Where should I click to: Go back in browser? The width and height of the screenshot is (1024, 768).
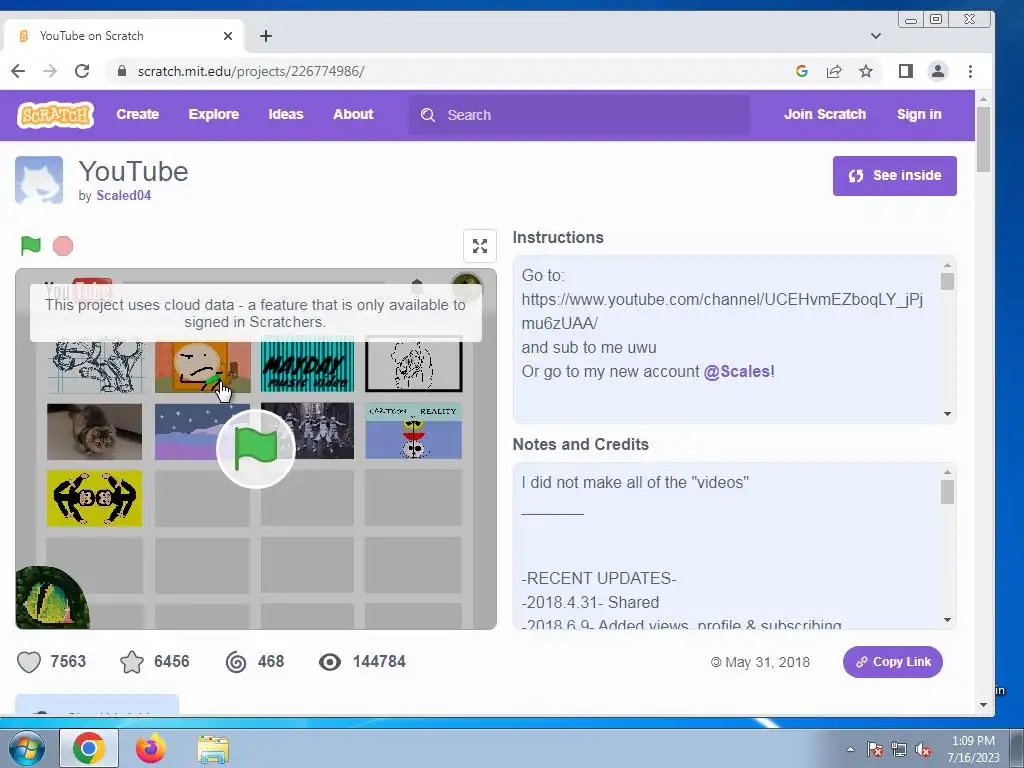point(18,71)
